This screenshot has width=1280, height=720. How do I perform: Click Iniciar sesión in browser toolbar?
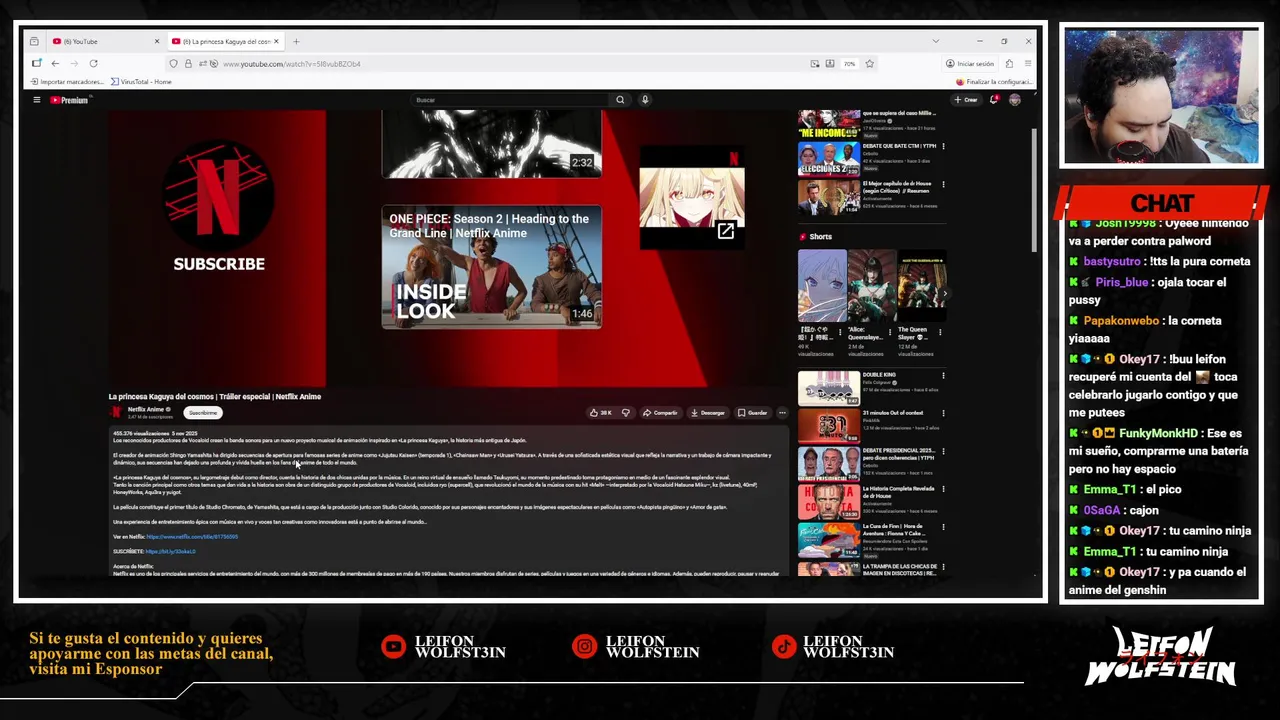pos(970,64)
